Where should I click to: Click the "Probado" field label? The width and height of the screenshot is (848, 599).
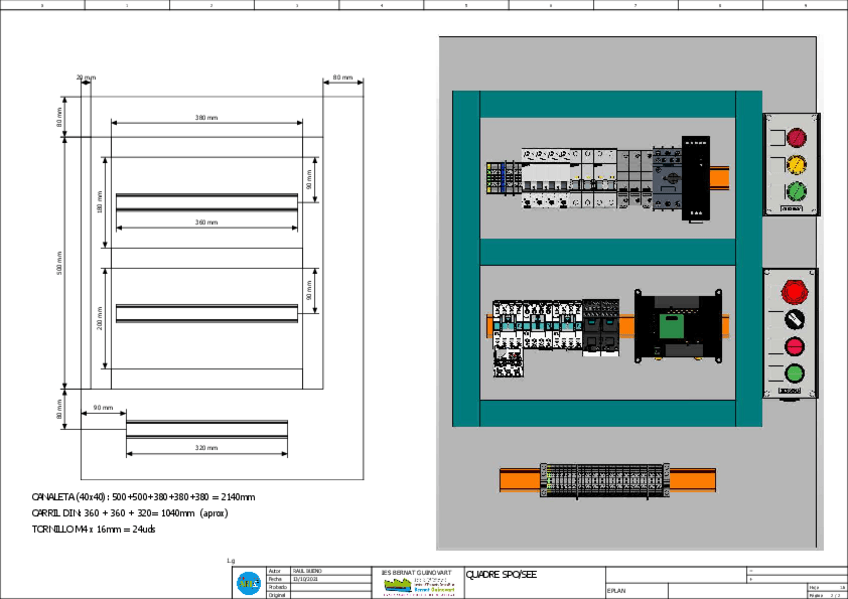[277, 587]
